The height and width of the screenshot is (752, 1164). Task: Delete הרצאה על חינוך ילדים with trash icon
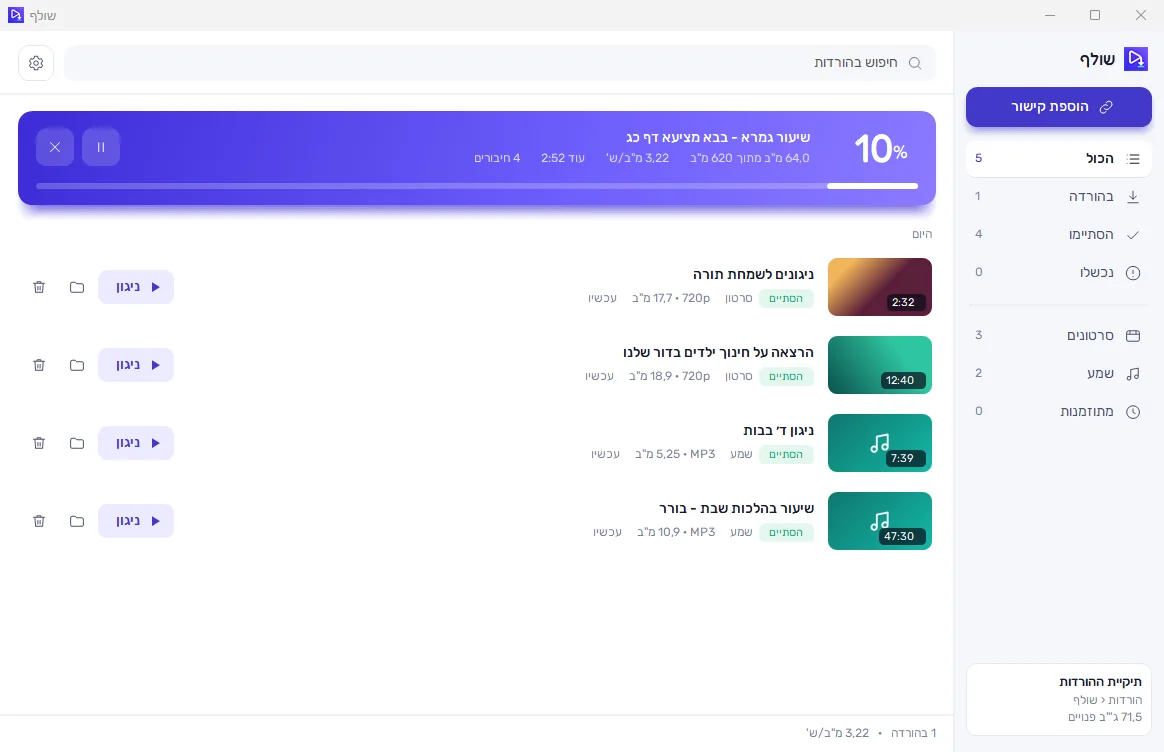(39, 365)
